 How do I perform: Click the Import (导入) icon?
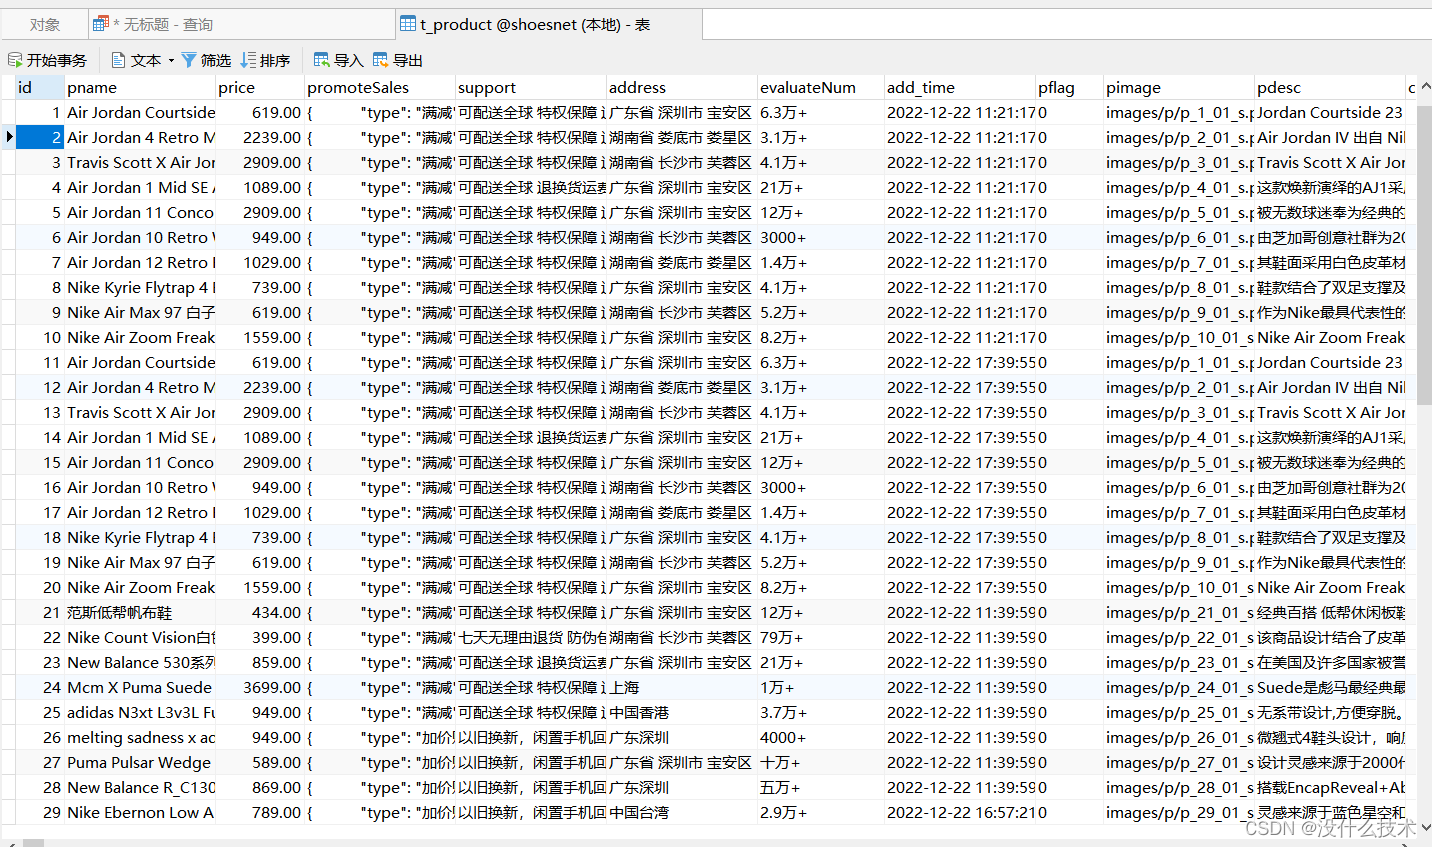click(322, 60)
